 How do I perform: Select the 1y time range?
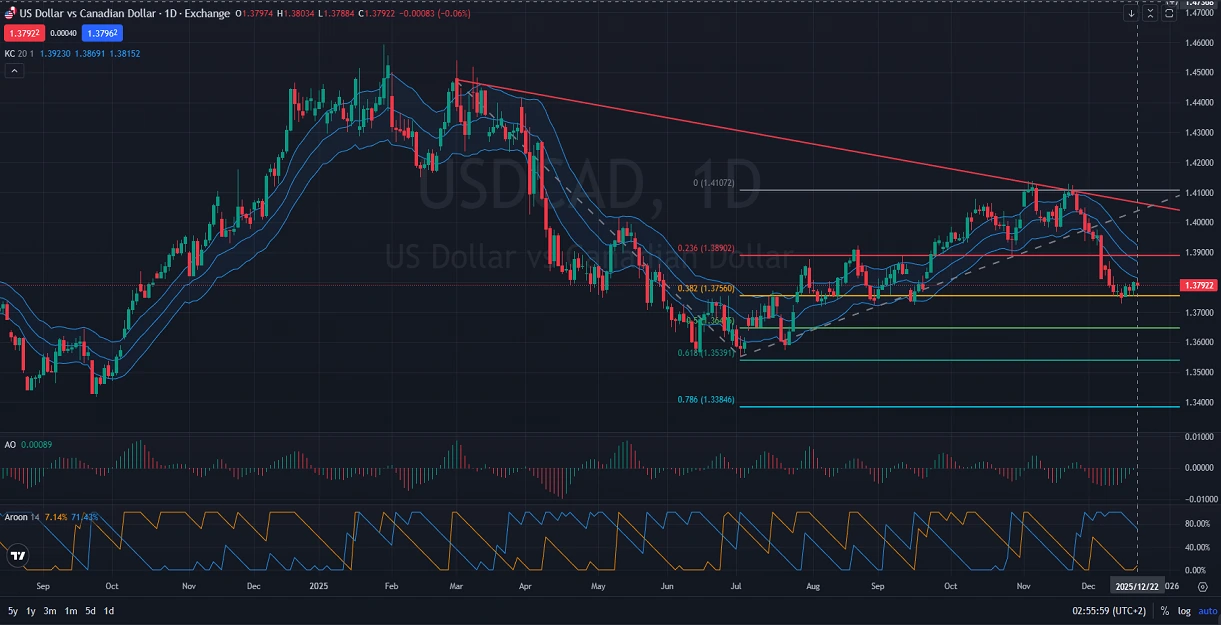31,610
